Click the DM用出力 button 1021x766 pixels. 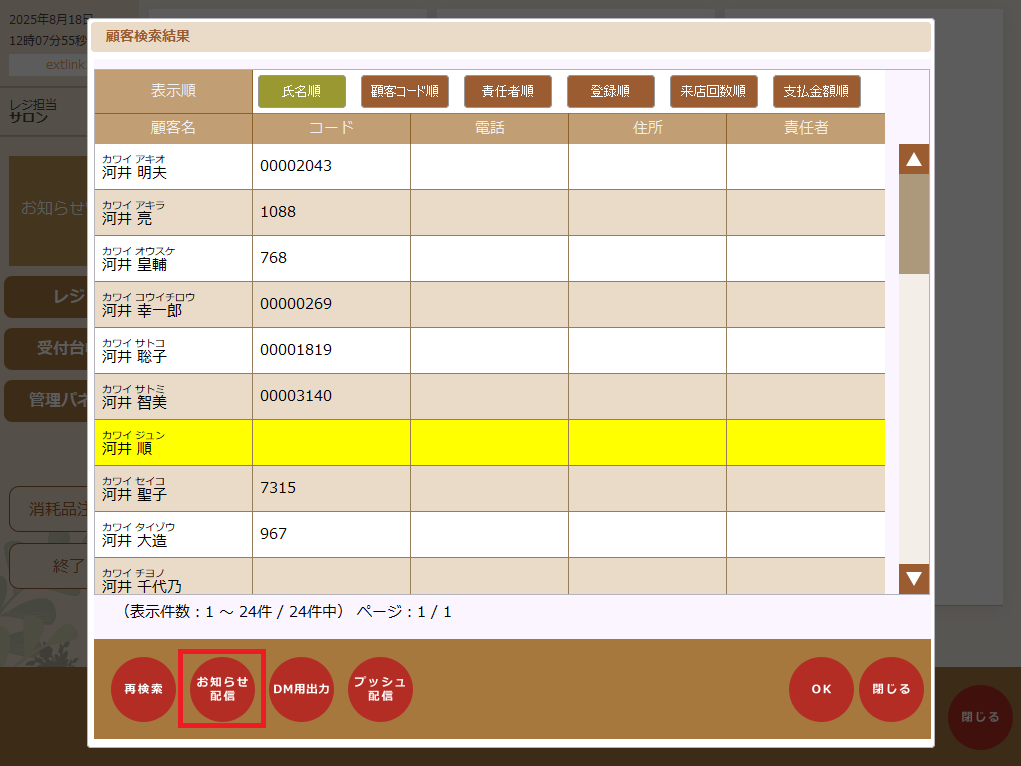pos(301,689)
